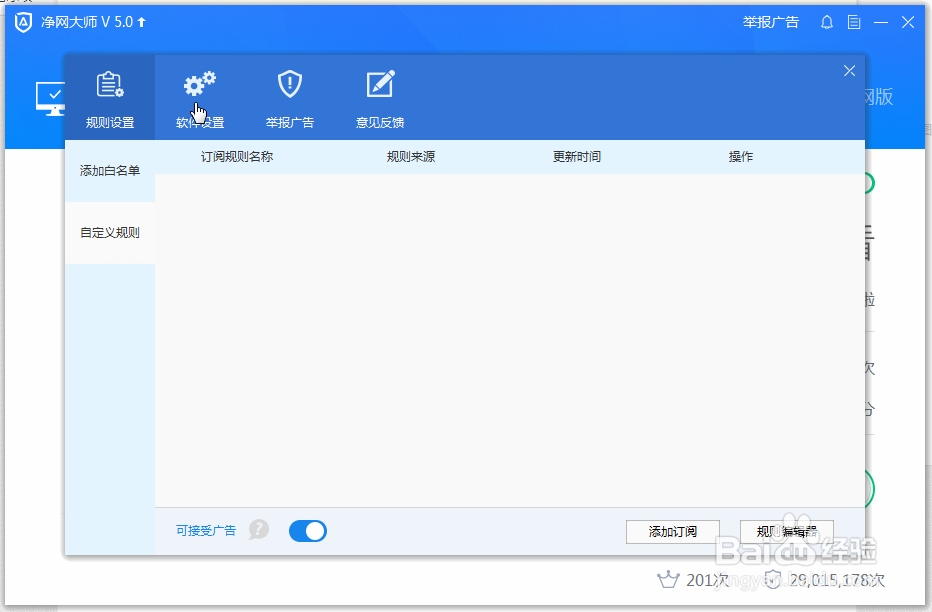Close the settings dialog
This screenshot has width=932, height=612.
coord(849,71)
